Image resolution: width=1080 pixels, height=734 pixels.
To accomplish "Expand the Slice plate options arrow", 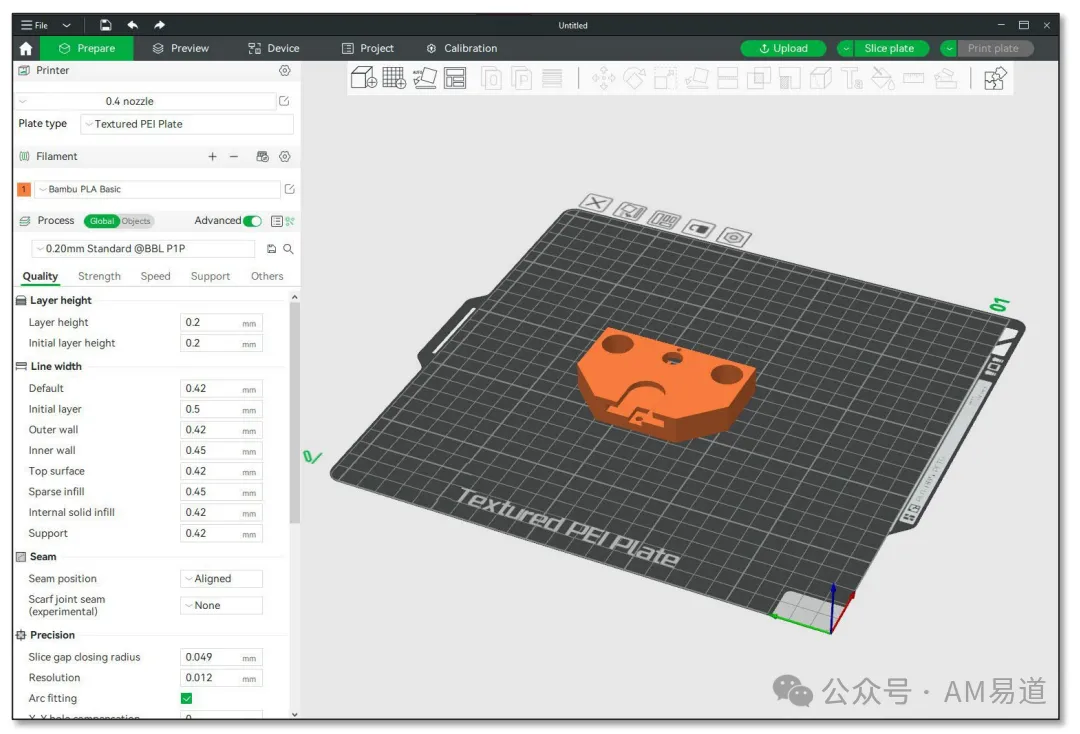I will coord(845,48).
